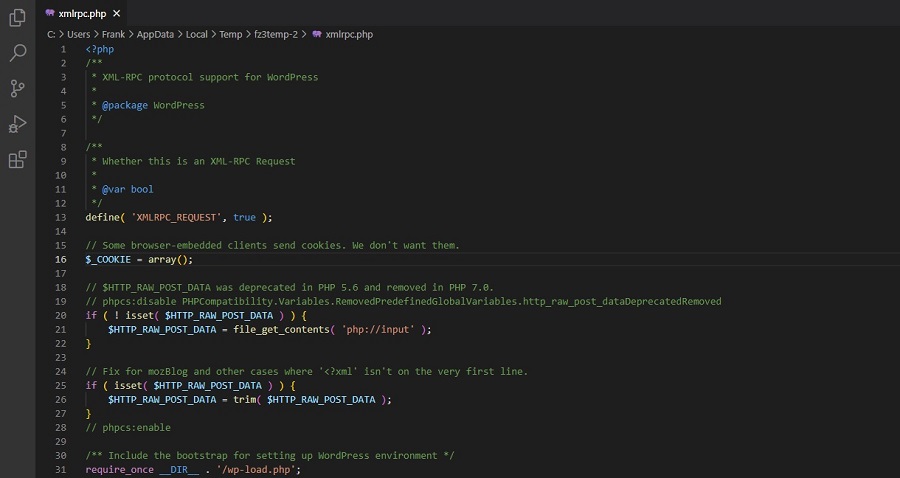
Task: Open the xmlrpc.php breadcrumb segment
Action: click(x=349, y=34)
